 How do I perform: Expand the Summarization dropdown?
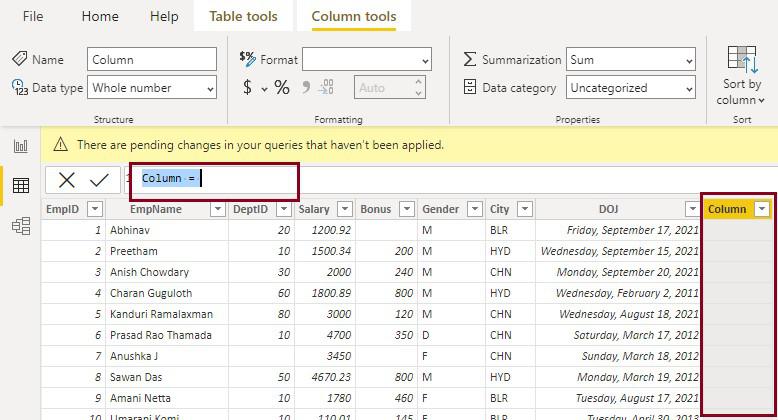[630, 60]
